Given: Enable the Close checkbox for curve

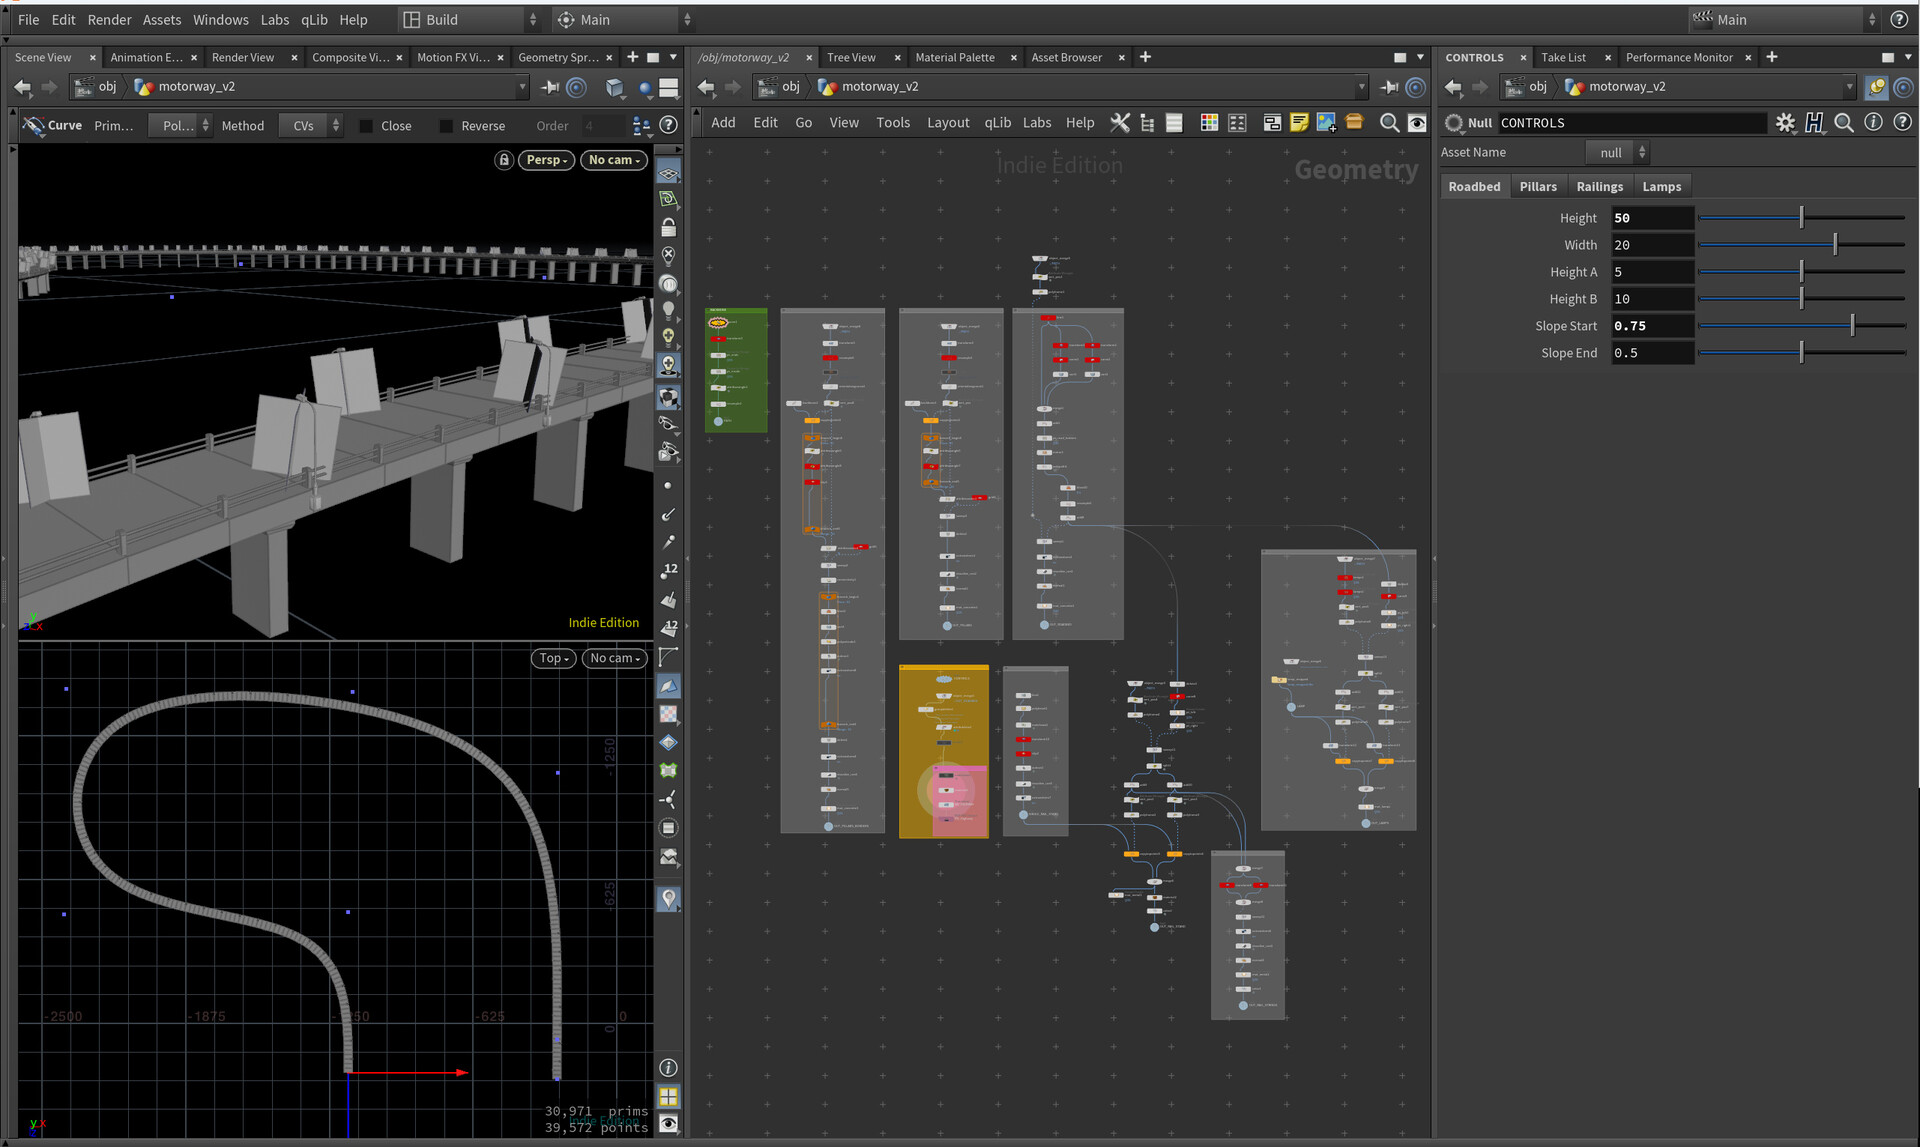Looking at the screenshot, I should [x=366, y=126].
